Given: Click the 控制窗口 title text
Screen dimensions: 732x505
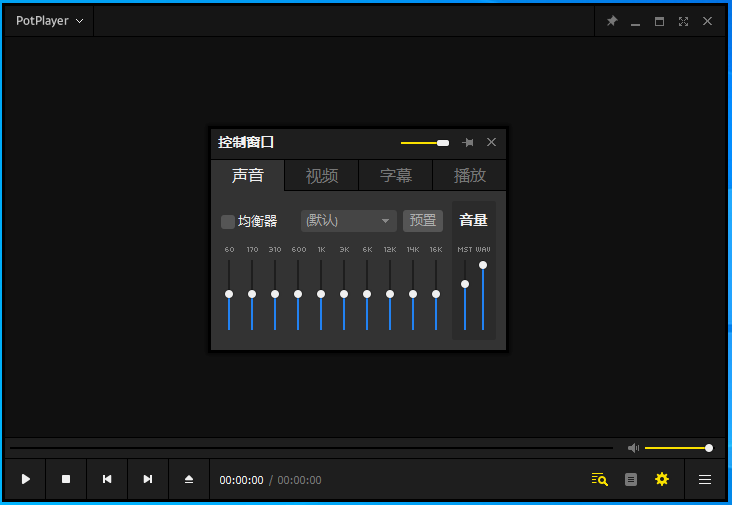Looking at the screenshot, I should [x=246, y=142].
